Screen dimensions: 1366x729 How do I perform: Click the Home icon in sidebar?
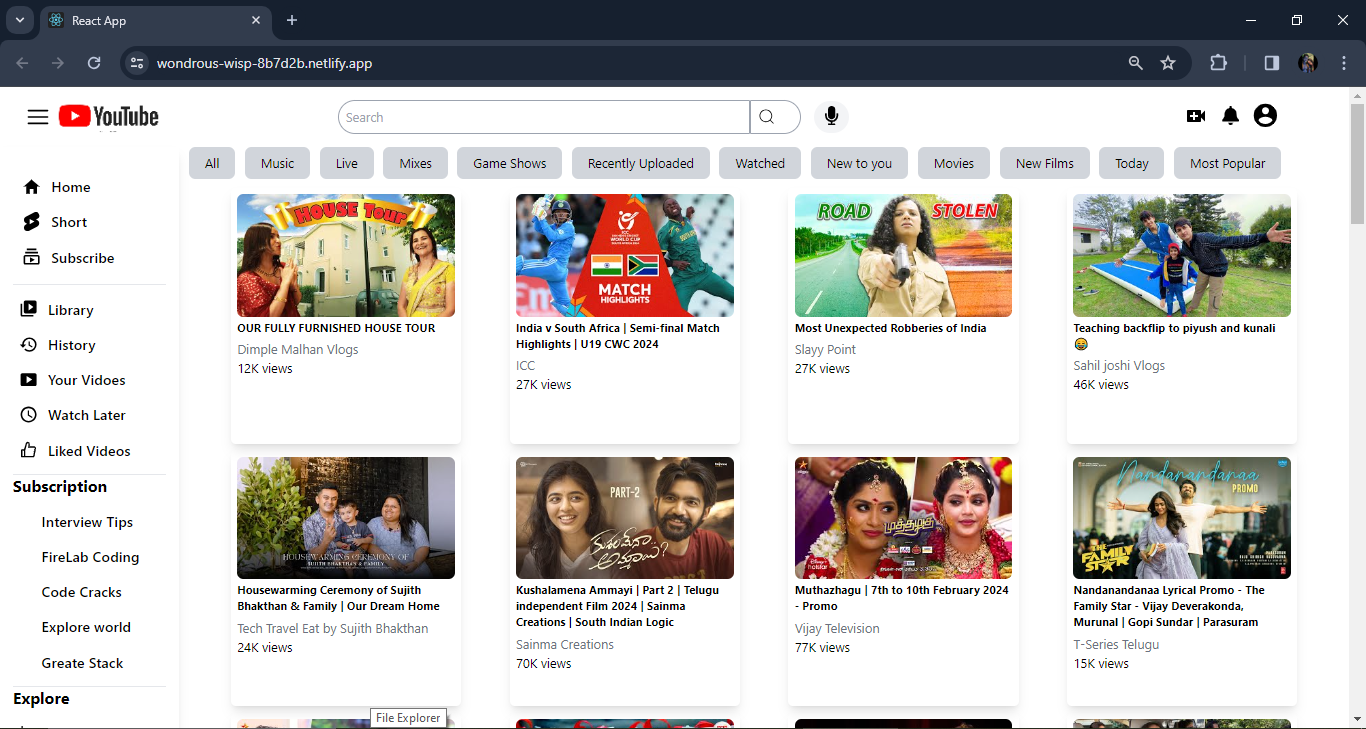[31, 187]
